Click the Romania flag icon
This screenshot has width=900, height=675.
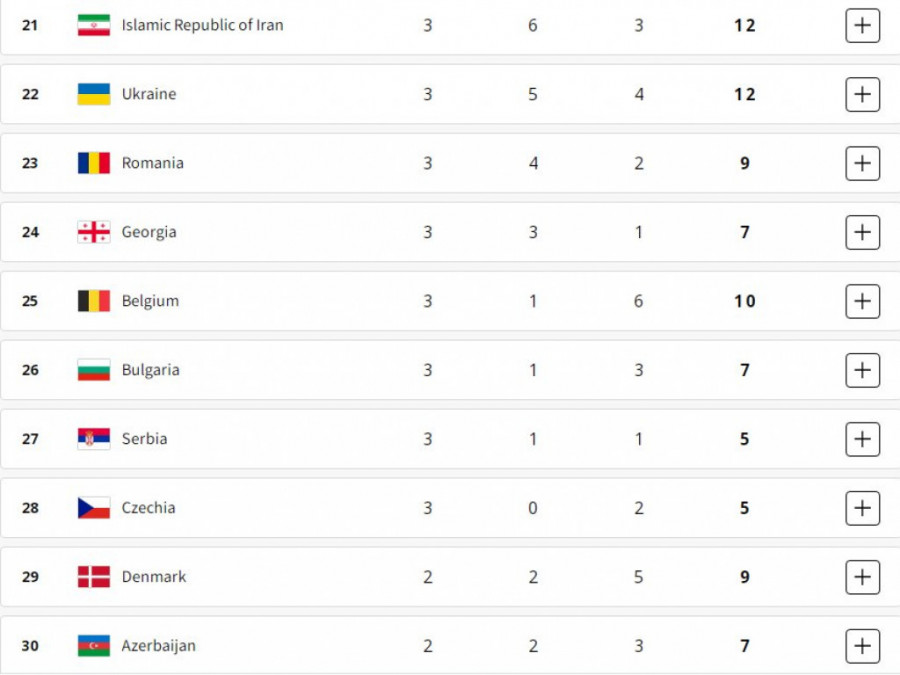[94, 163]
